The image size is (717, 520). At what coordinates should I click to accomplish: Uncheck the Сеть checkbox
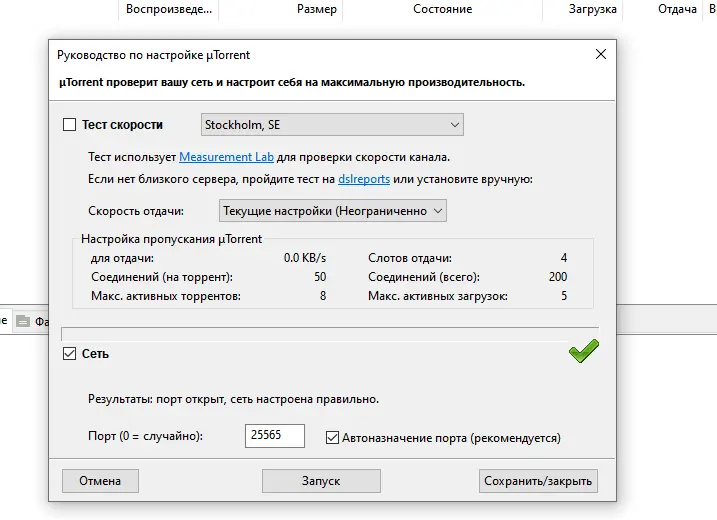click(x=69, y=353)
